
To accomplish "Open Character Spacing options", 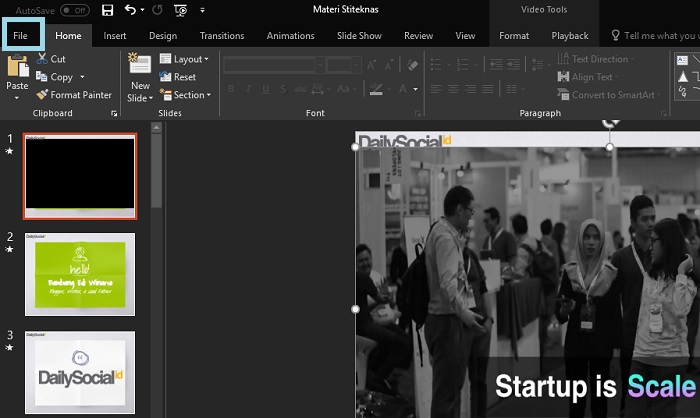I will click(x=317, y=89).
